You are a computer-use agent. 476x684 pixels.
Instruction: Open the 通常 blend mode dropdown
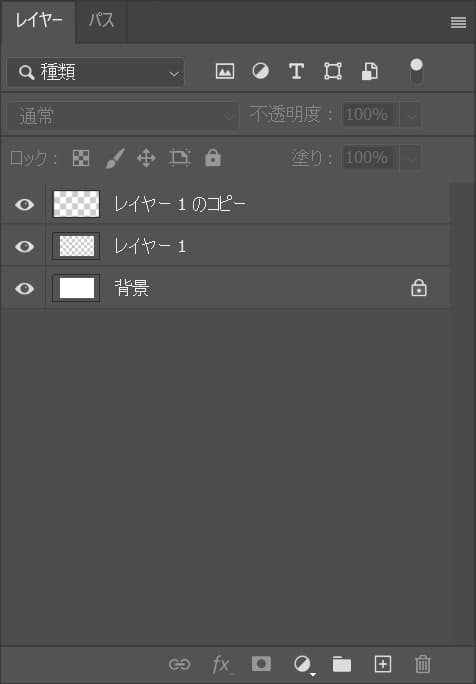coord(123,116)
